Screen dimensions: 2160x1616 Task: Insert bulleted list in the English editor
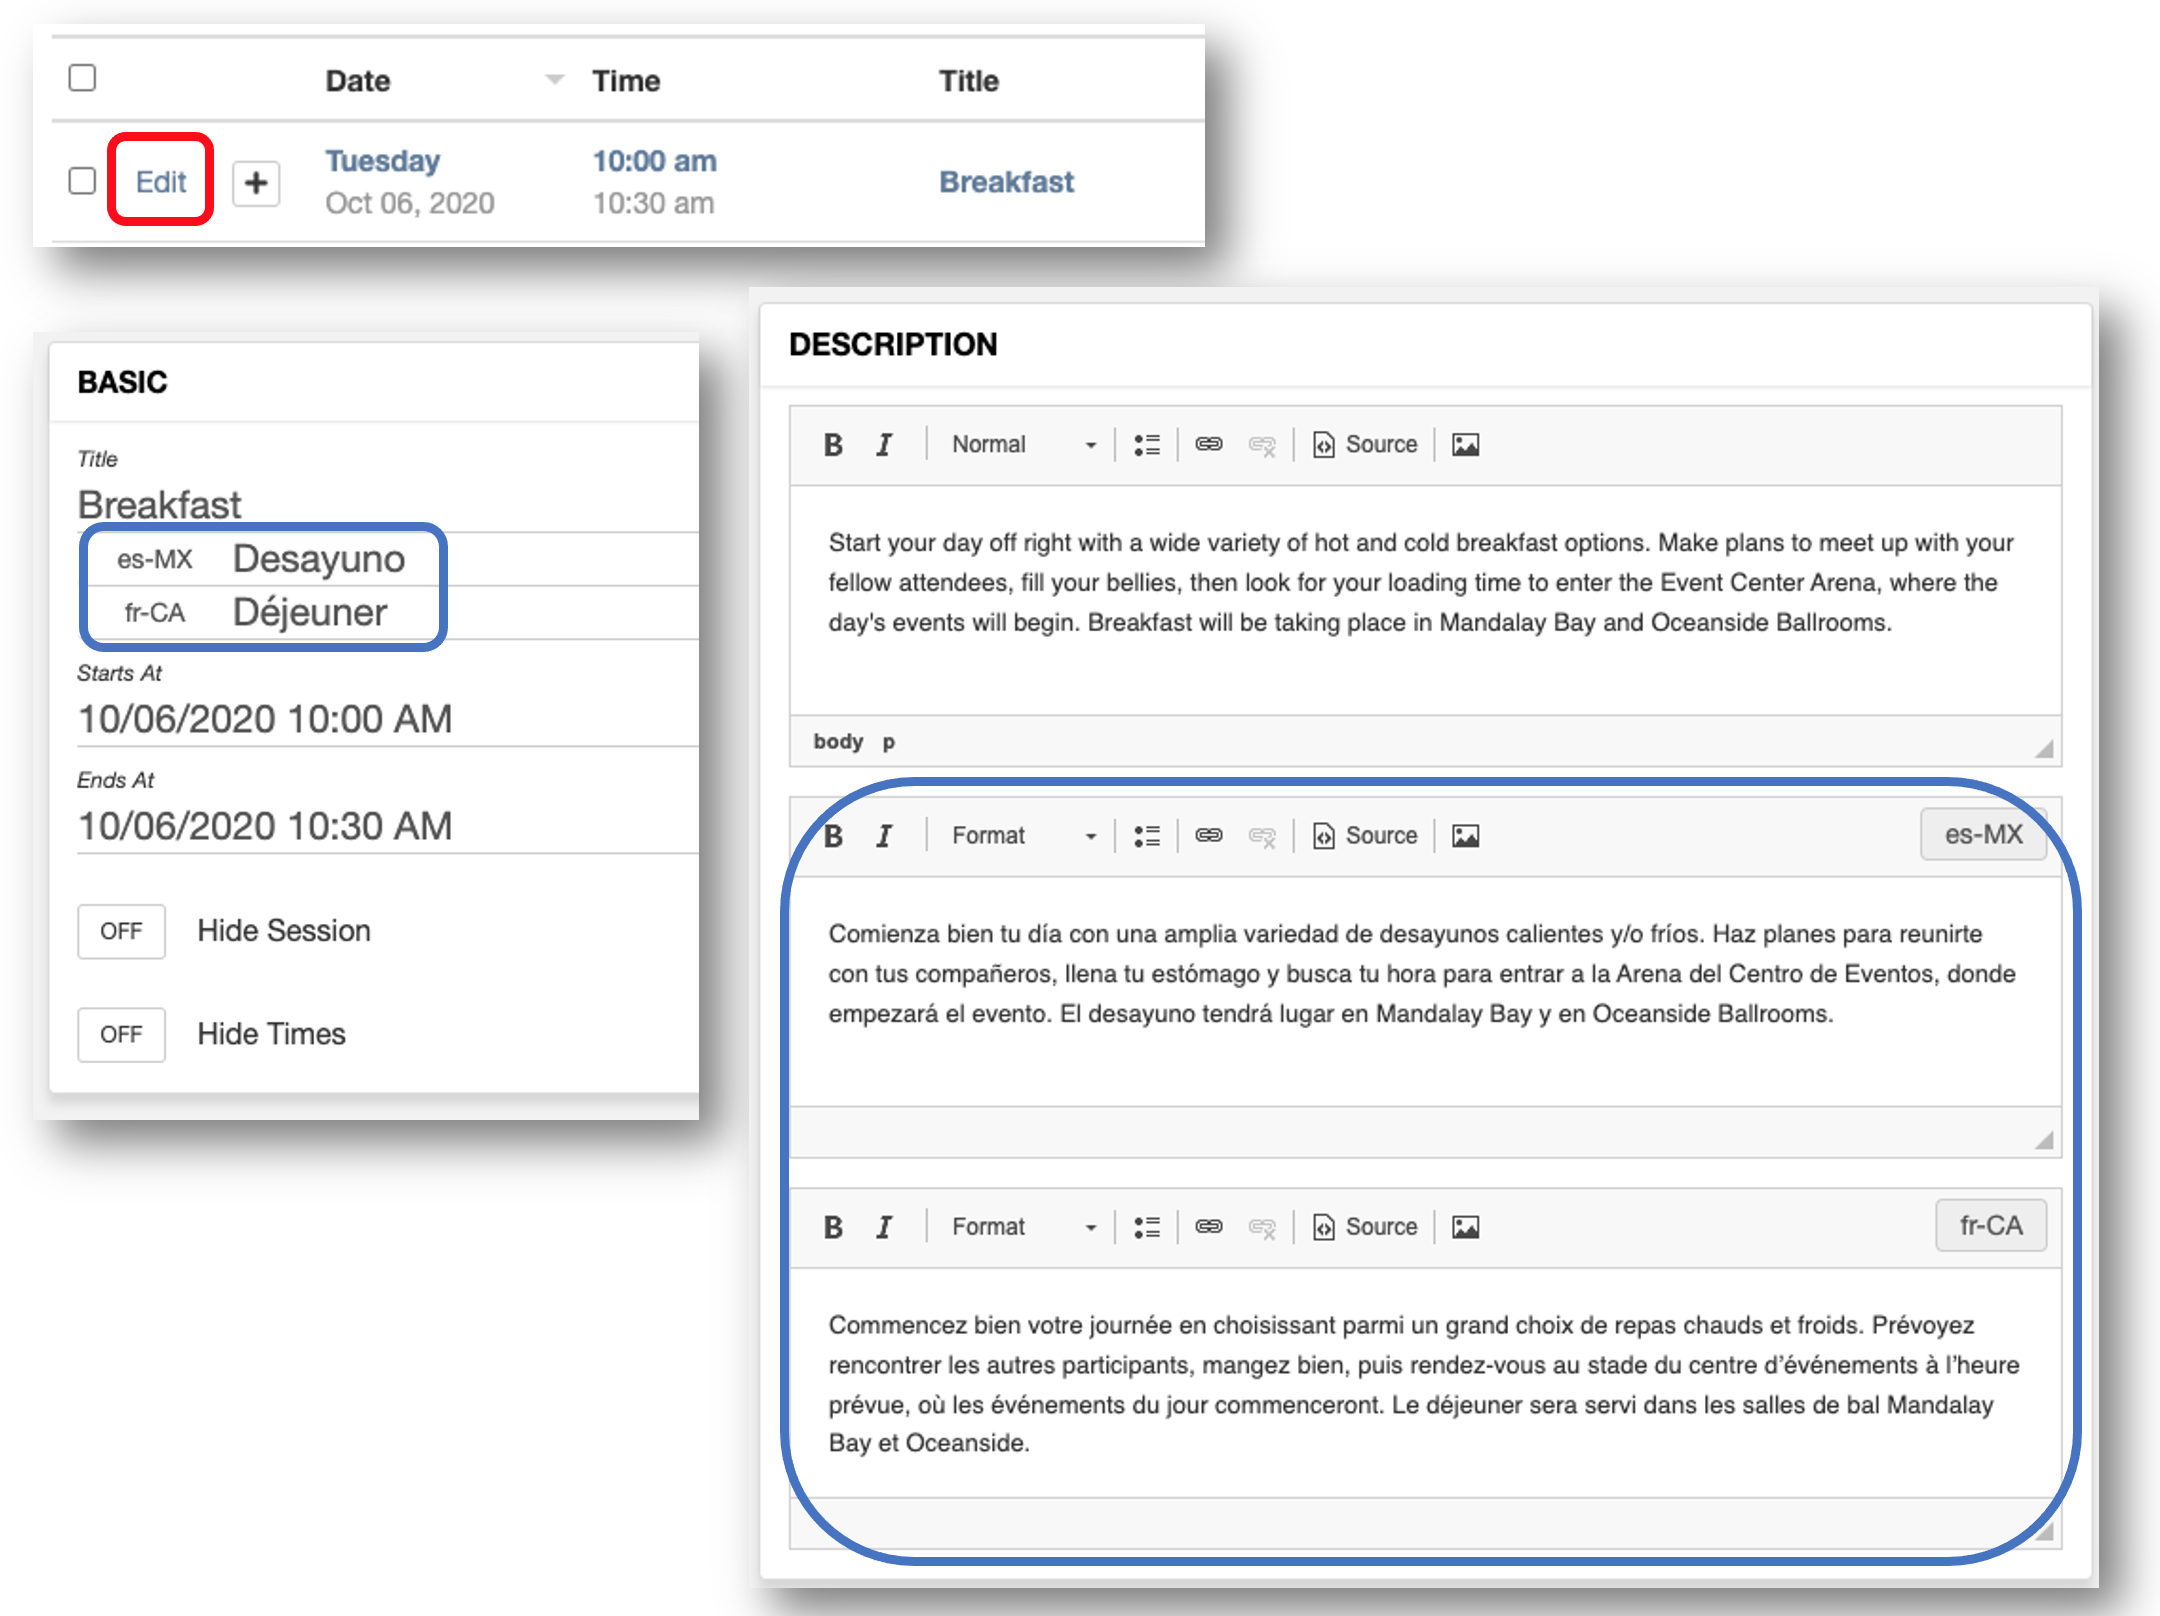point(1147,444)
